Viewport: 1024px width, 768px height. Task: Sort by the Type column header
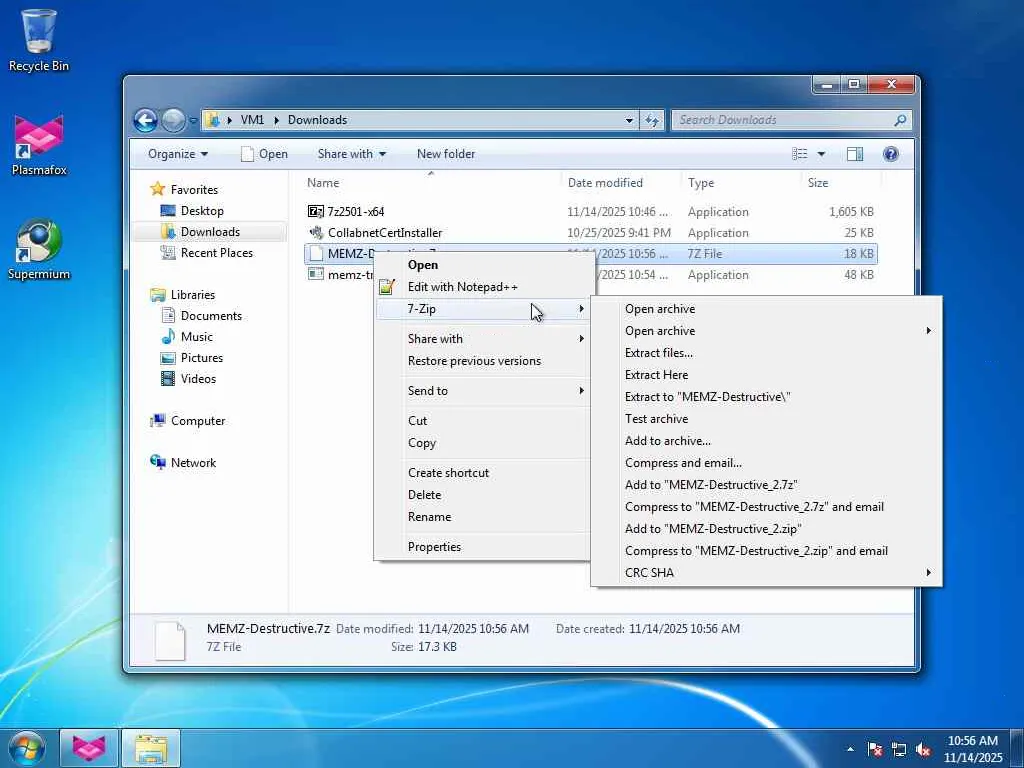click(741, 183)
